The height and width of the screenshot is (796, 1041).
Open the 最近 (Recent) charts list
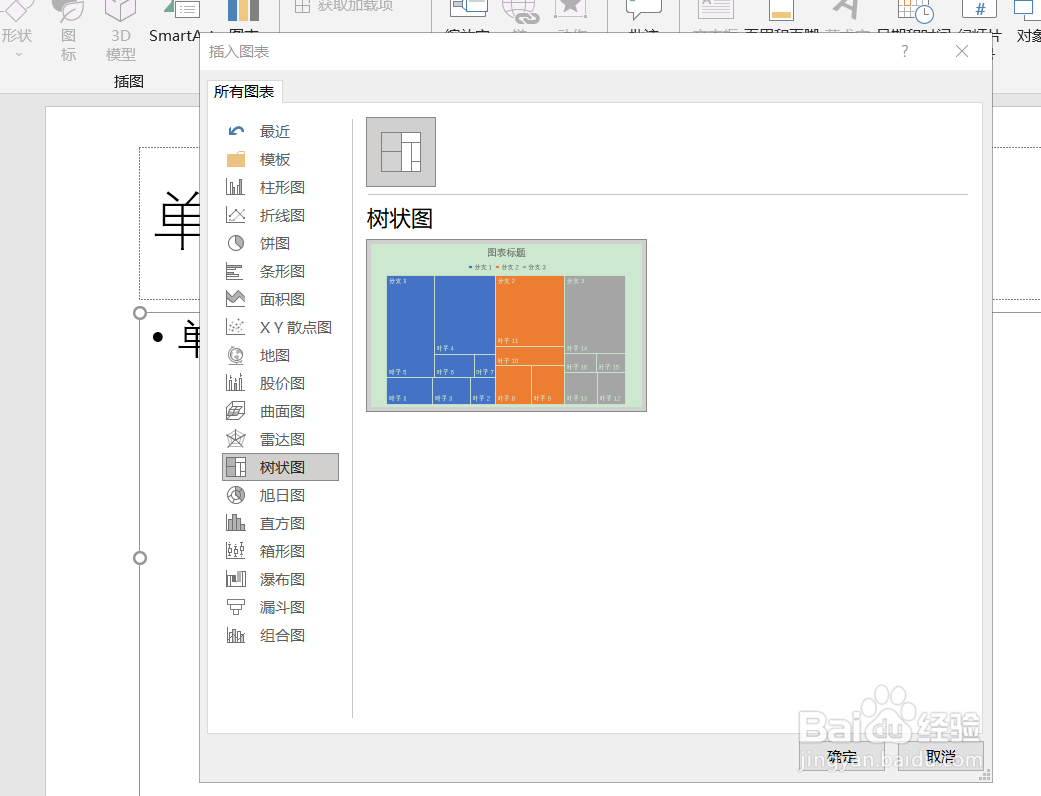click(275, 130)
